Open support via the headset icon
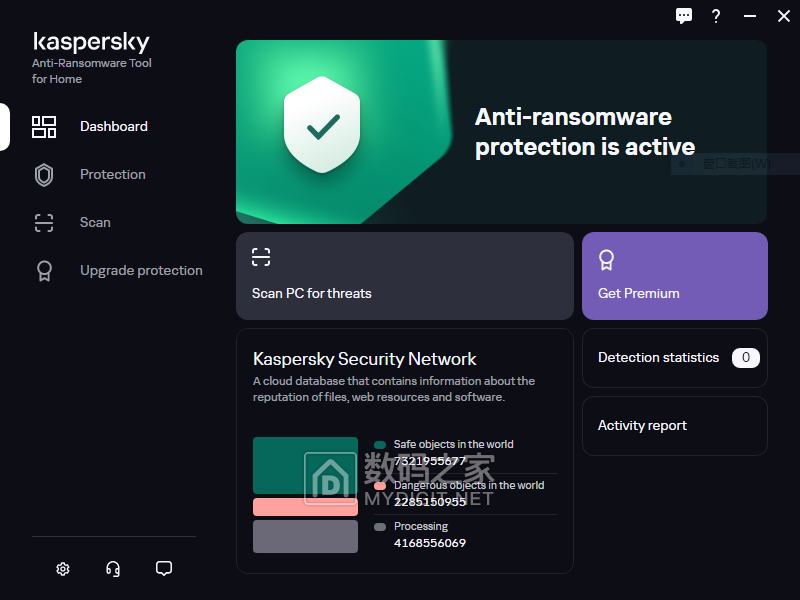 [x=113, y=569]
